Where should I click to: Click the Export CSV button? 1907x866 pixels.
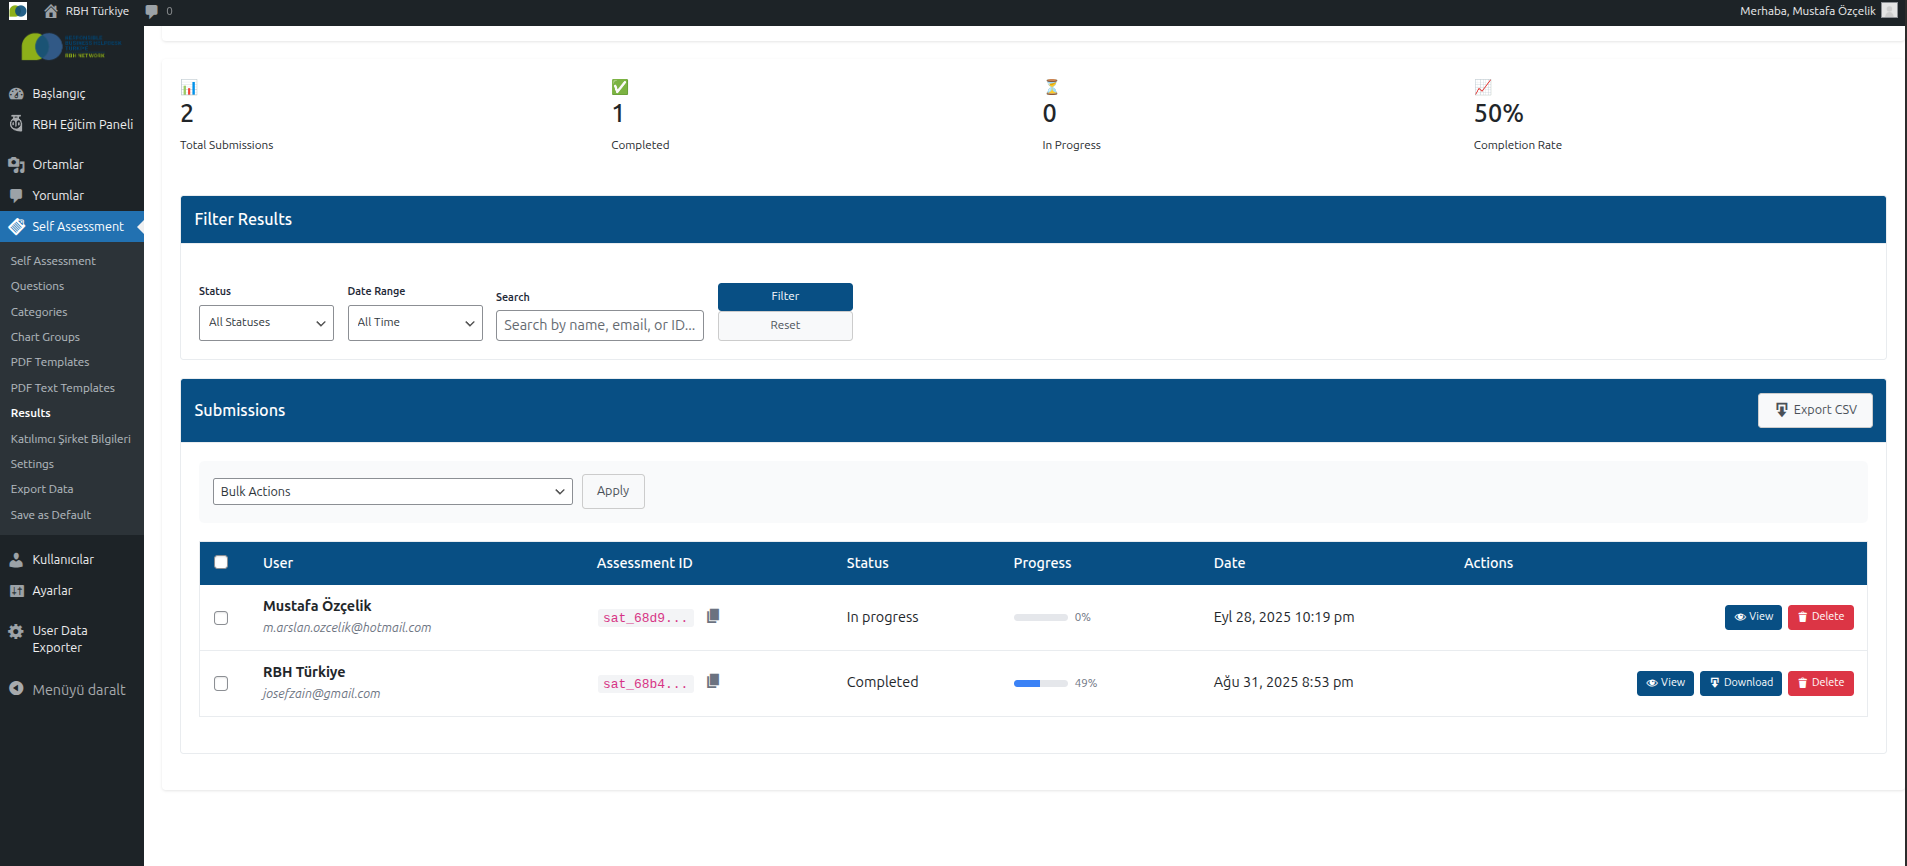(1815, 410)
